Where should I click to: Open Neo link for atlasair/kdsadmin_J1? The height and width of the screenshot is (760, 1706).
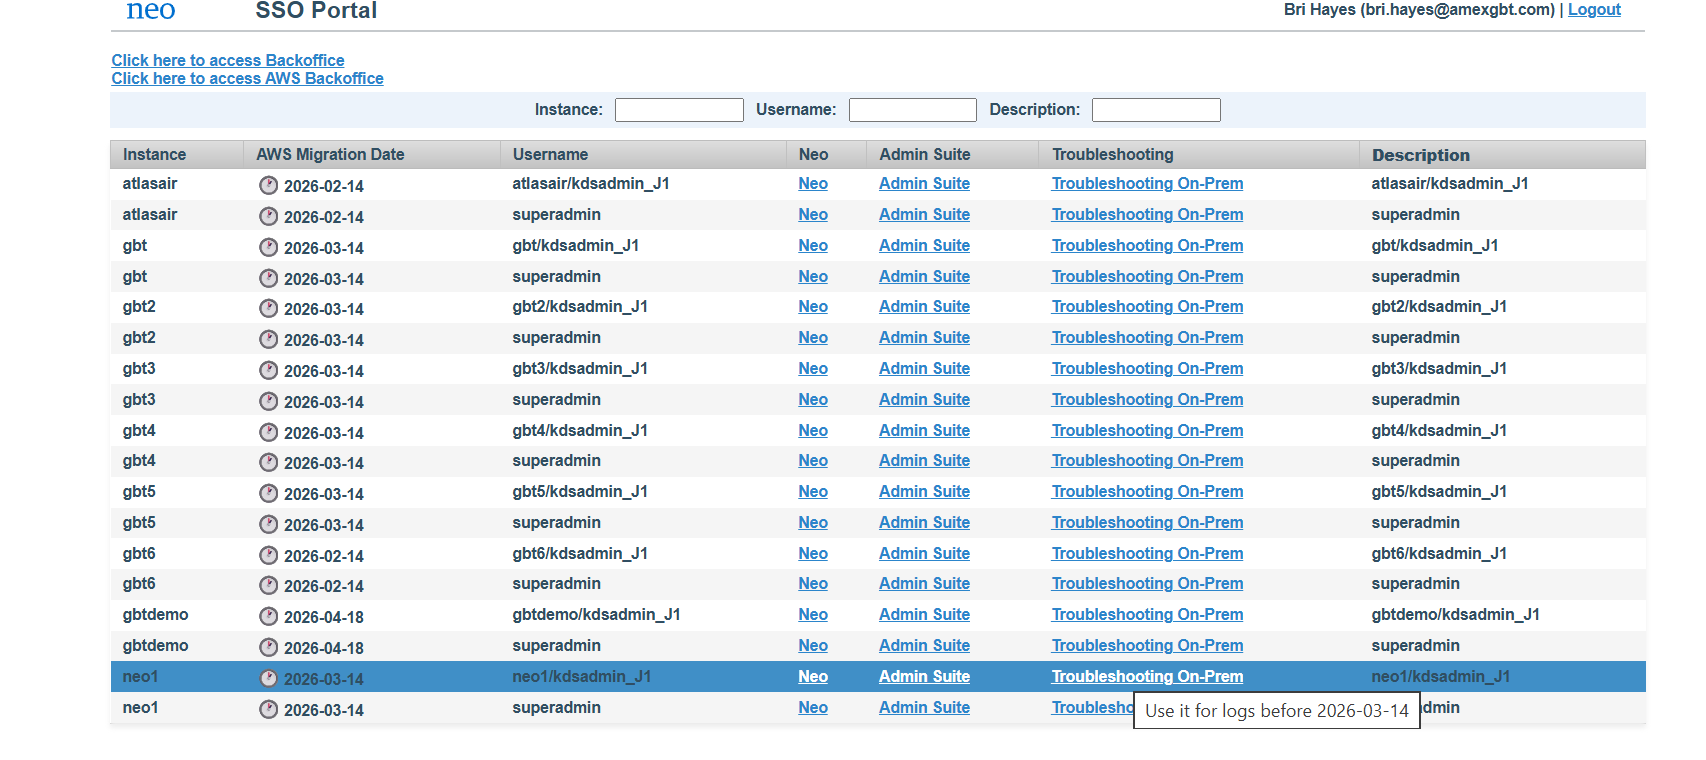[813, 183]
